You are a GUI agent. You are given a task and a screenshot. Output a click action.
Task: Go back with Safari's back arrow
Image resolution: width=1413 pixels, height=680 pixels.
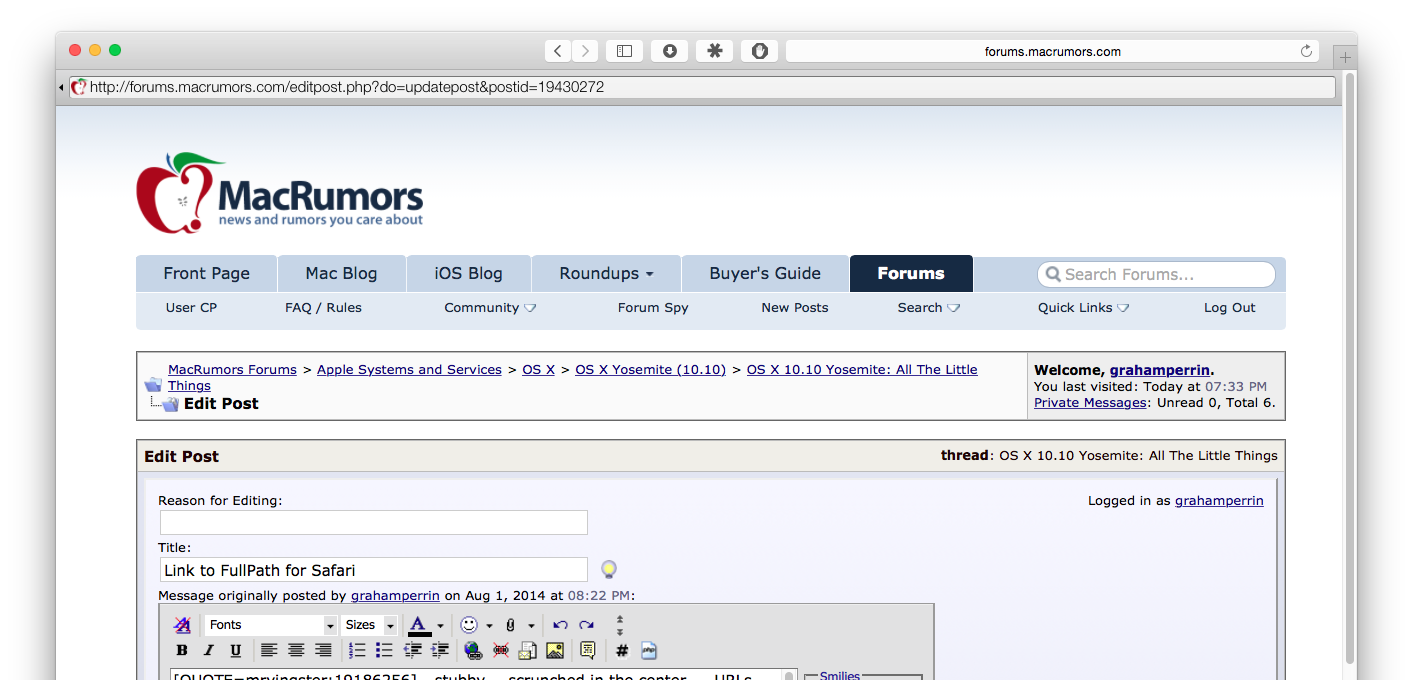pyautogui.click(x=558, y=51)
